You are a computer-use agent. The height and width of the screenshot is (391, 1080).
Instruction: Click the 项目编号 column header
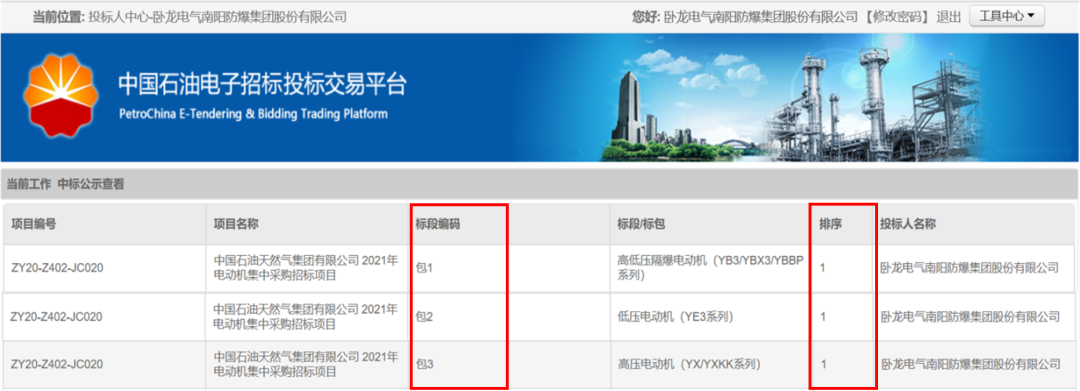[34, 224]
